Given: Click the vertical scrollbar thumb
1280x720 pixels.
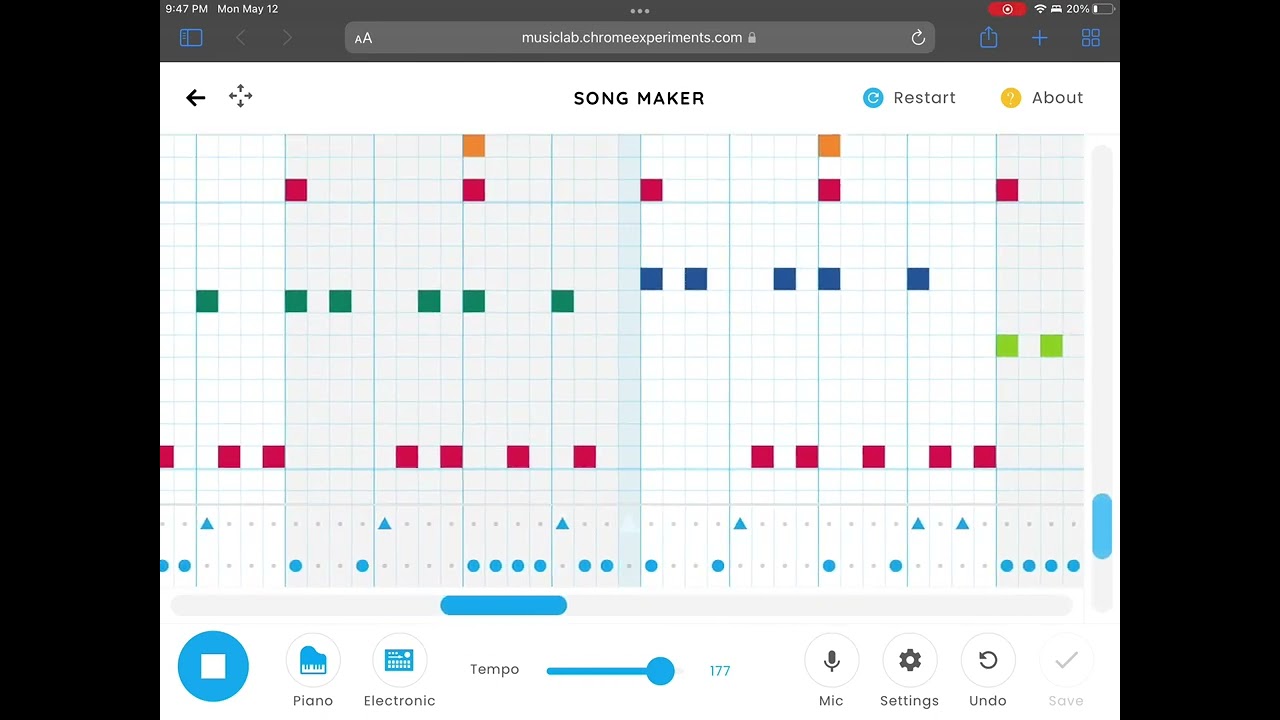Looking at the screenshot, I should (1101, 526).
